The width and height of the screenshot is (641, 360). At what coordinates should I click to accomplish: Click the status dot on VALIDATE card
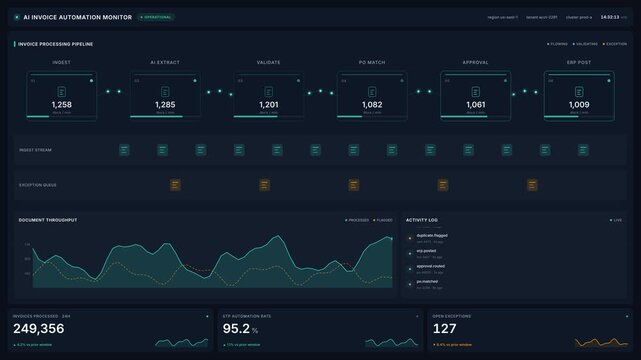coord(298,81)
